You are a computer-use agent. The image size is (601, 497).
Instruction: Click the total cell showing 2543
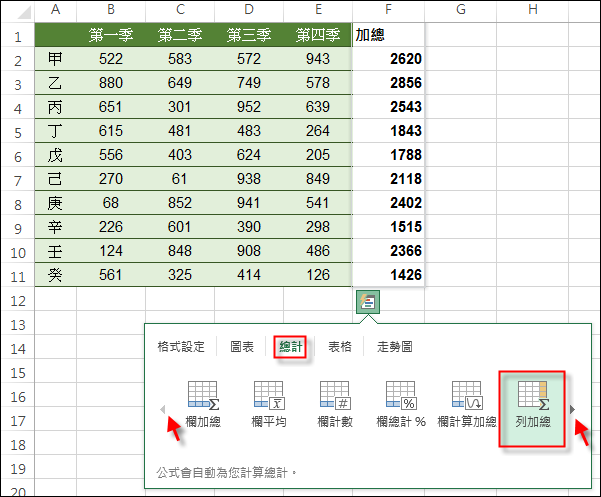[x=388, y=107]
